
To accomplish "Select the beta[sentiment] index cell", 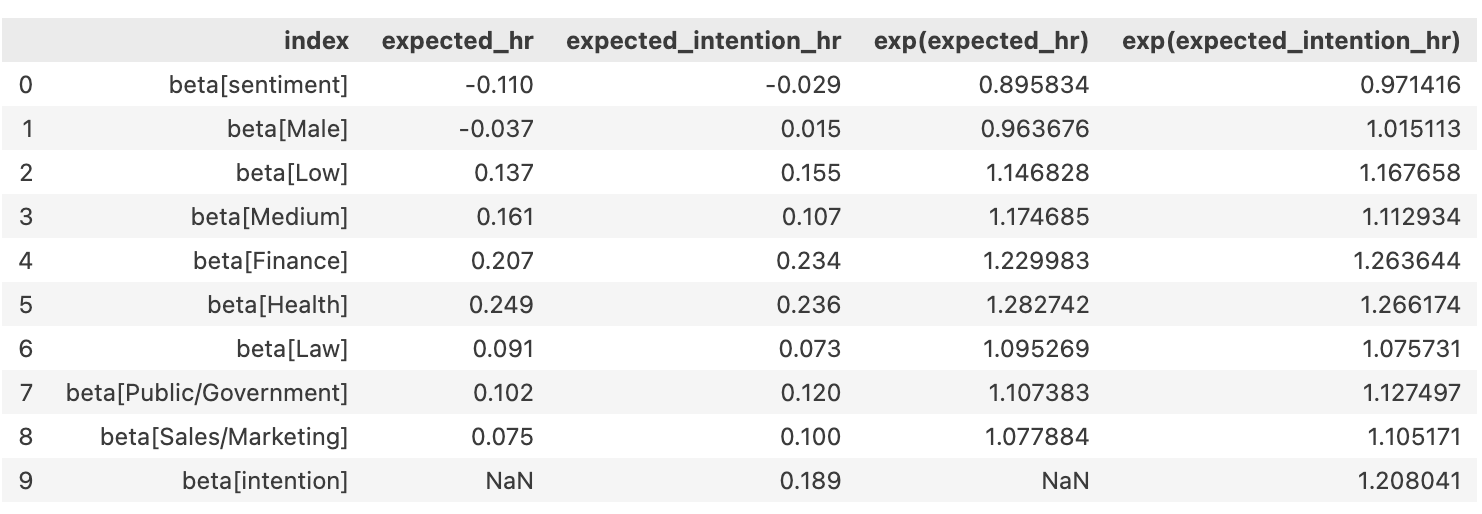I will 258,85.
